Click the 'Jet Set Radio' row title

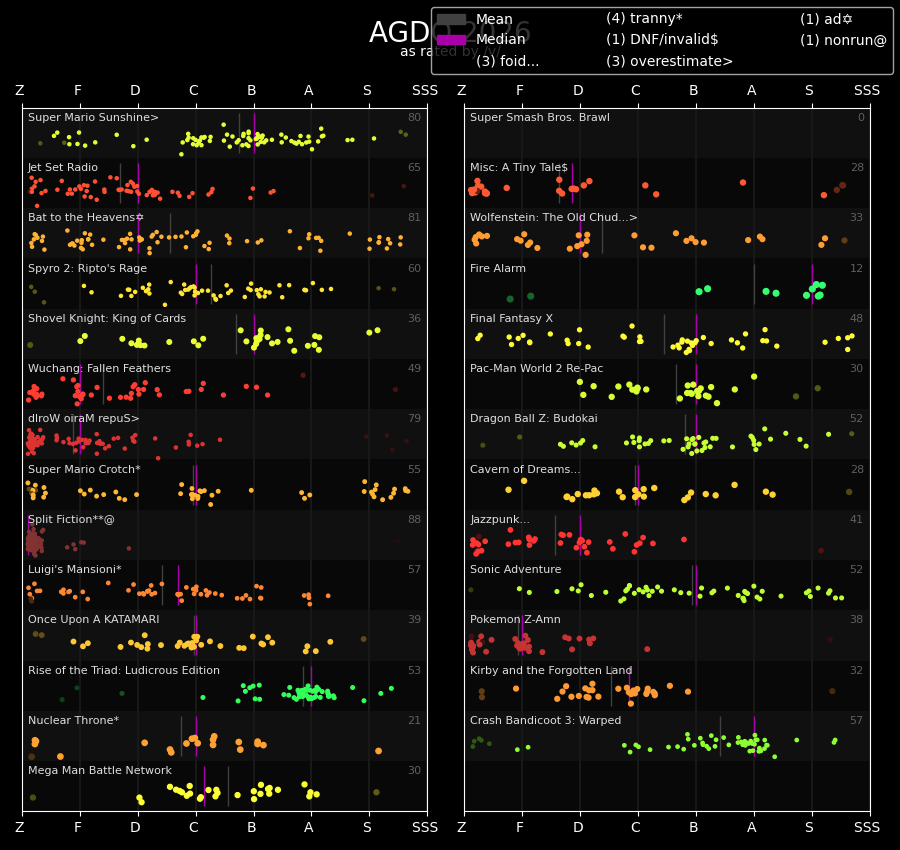pyautogui.click(x=63, y=167)
